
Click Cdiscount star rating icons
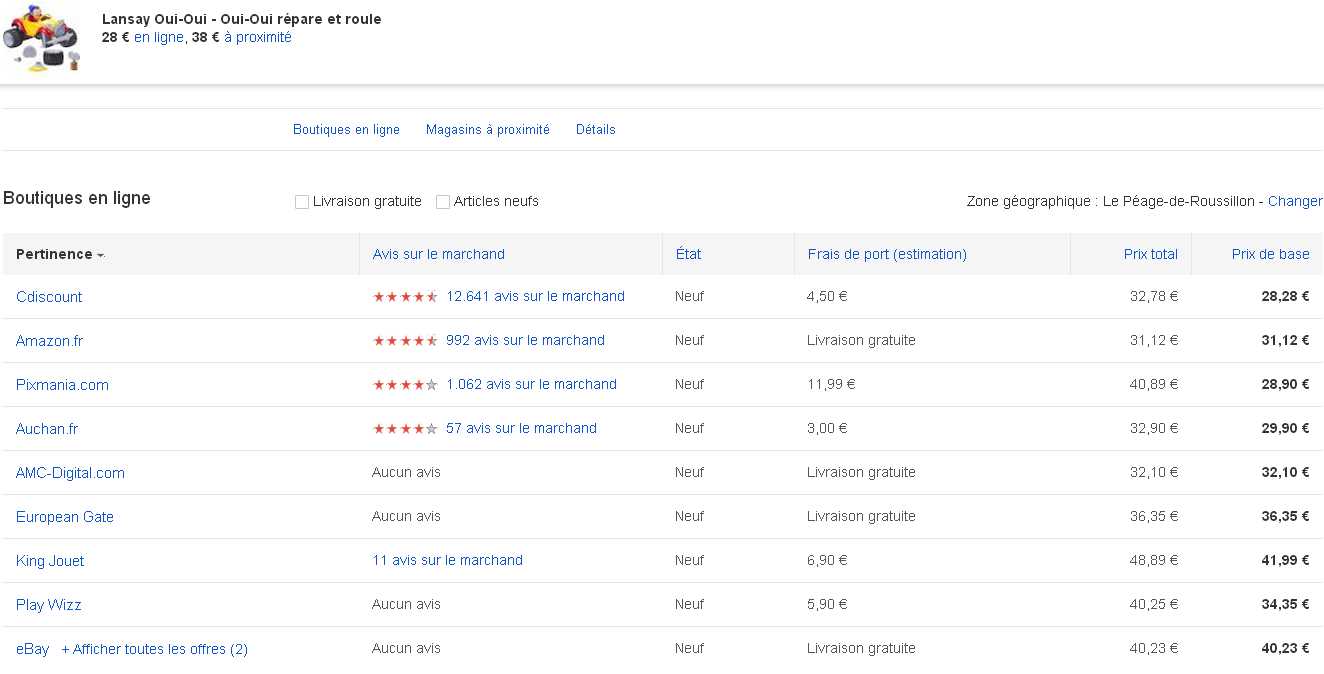tap(405, 297)
